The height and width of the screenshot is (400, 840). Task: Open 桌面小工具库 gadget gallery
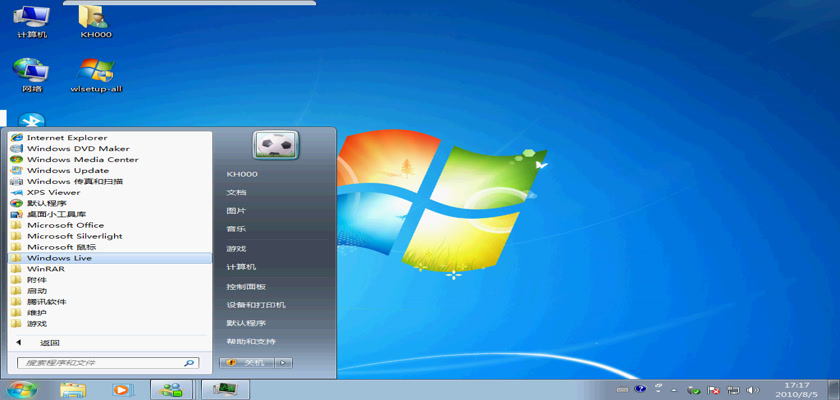(x=110, y=214)
